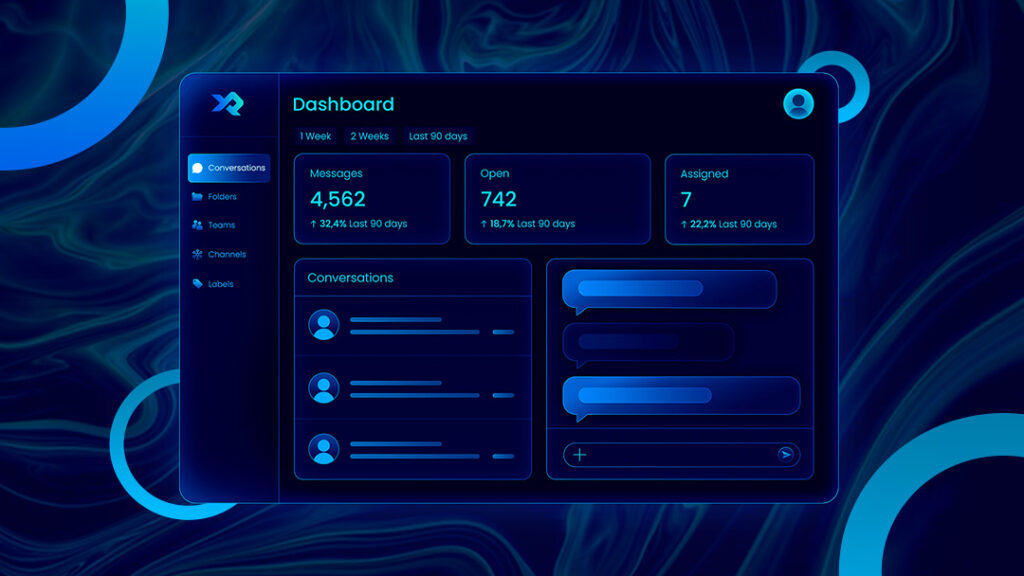The height and width of the screenshot is (576, 1024).
Task: Select the first conversation's avatar
Action: [323, 325]
